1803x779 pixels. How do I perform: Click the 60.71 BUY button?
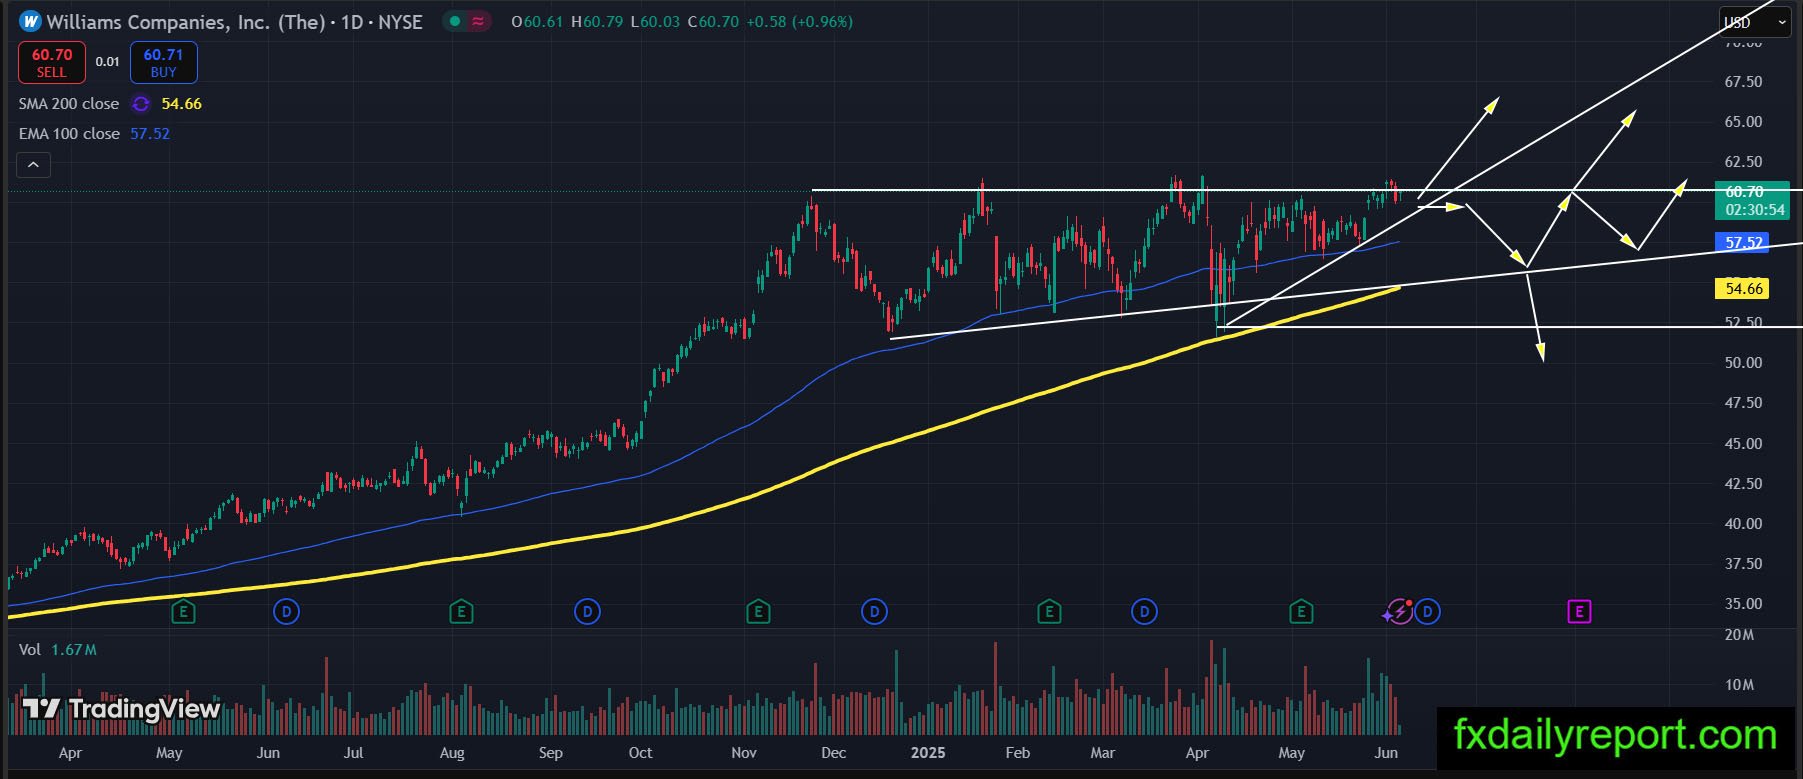(x=163, y=62)
